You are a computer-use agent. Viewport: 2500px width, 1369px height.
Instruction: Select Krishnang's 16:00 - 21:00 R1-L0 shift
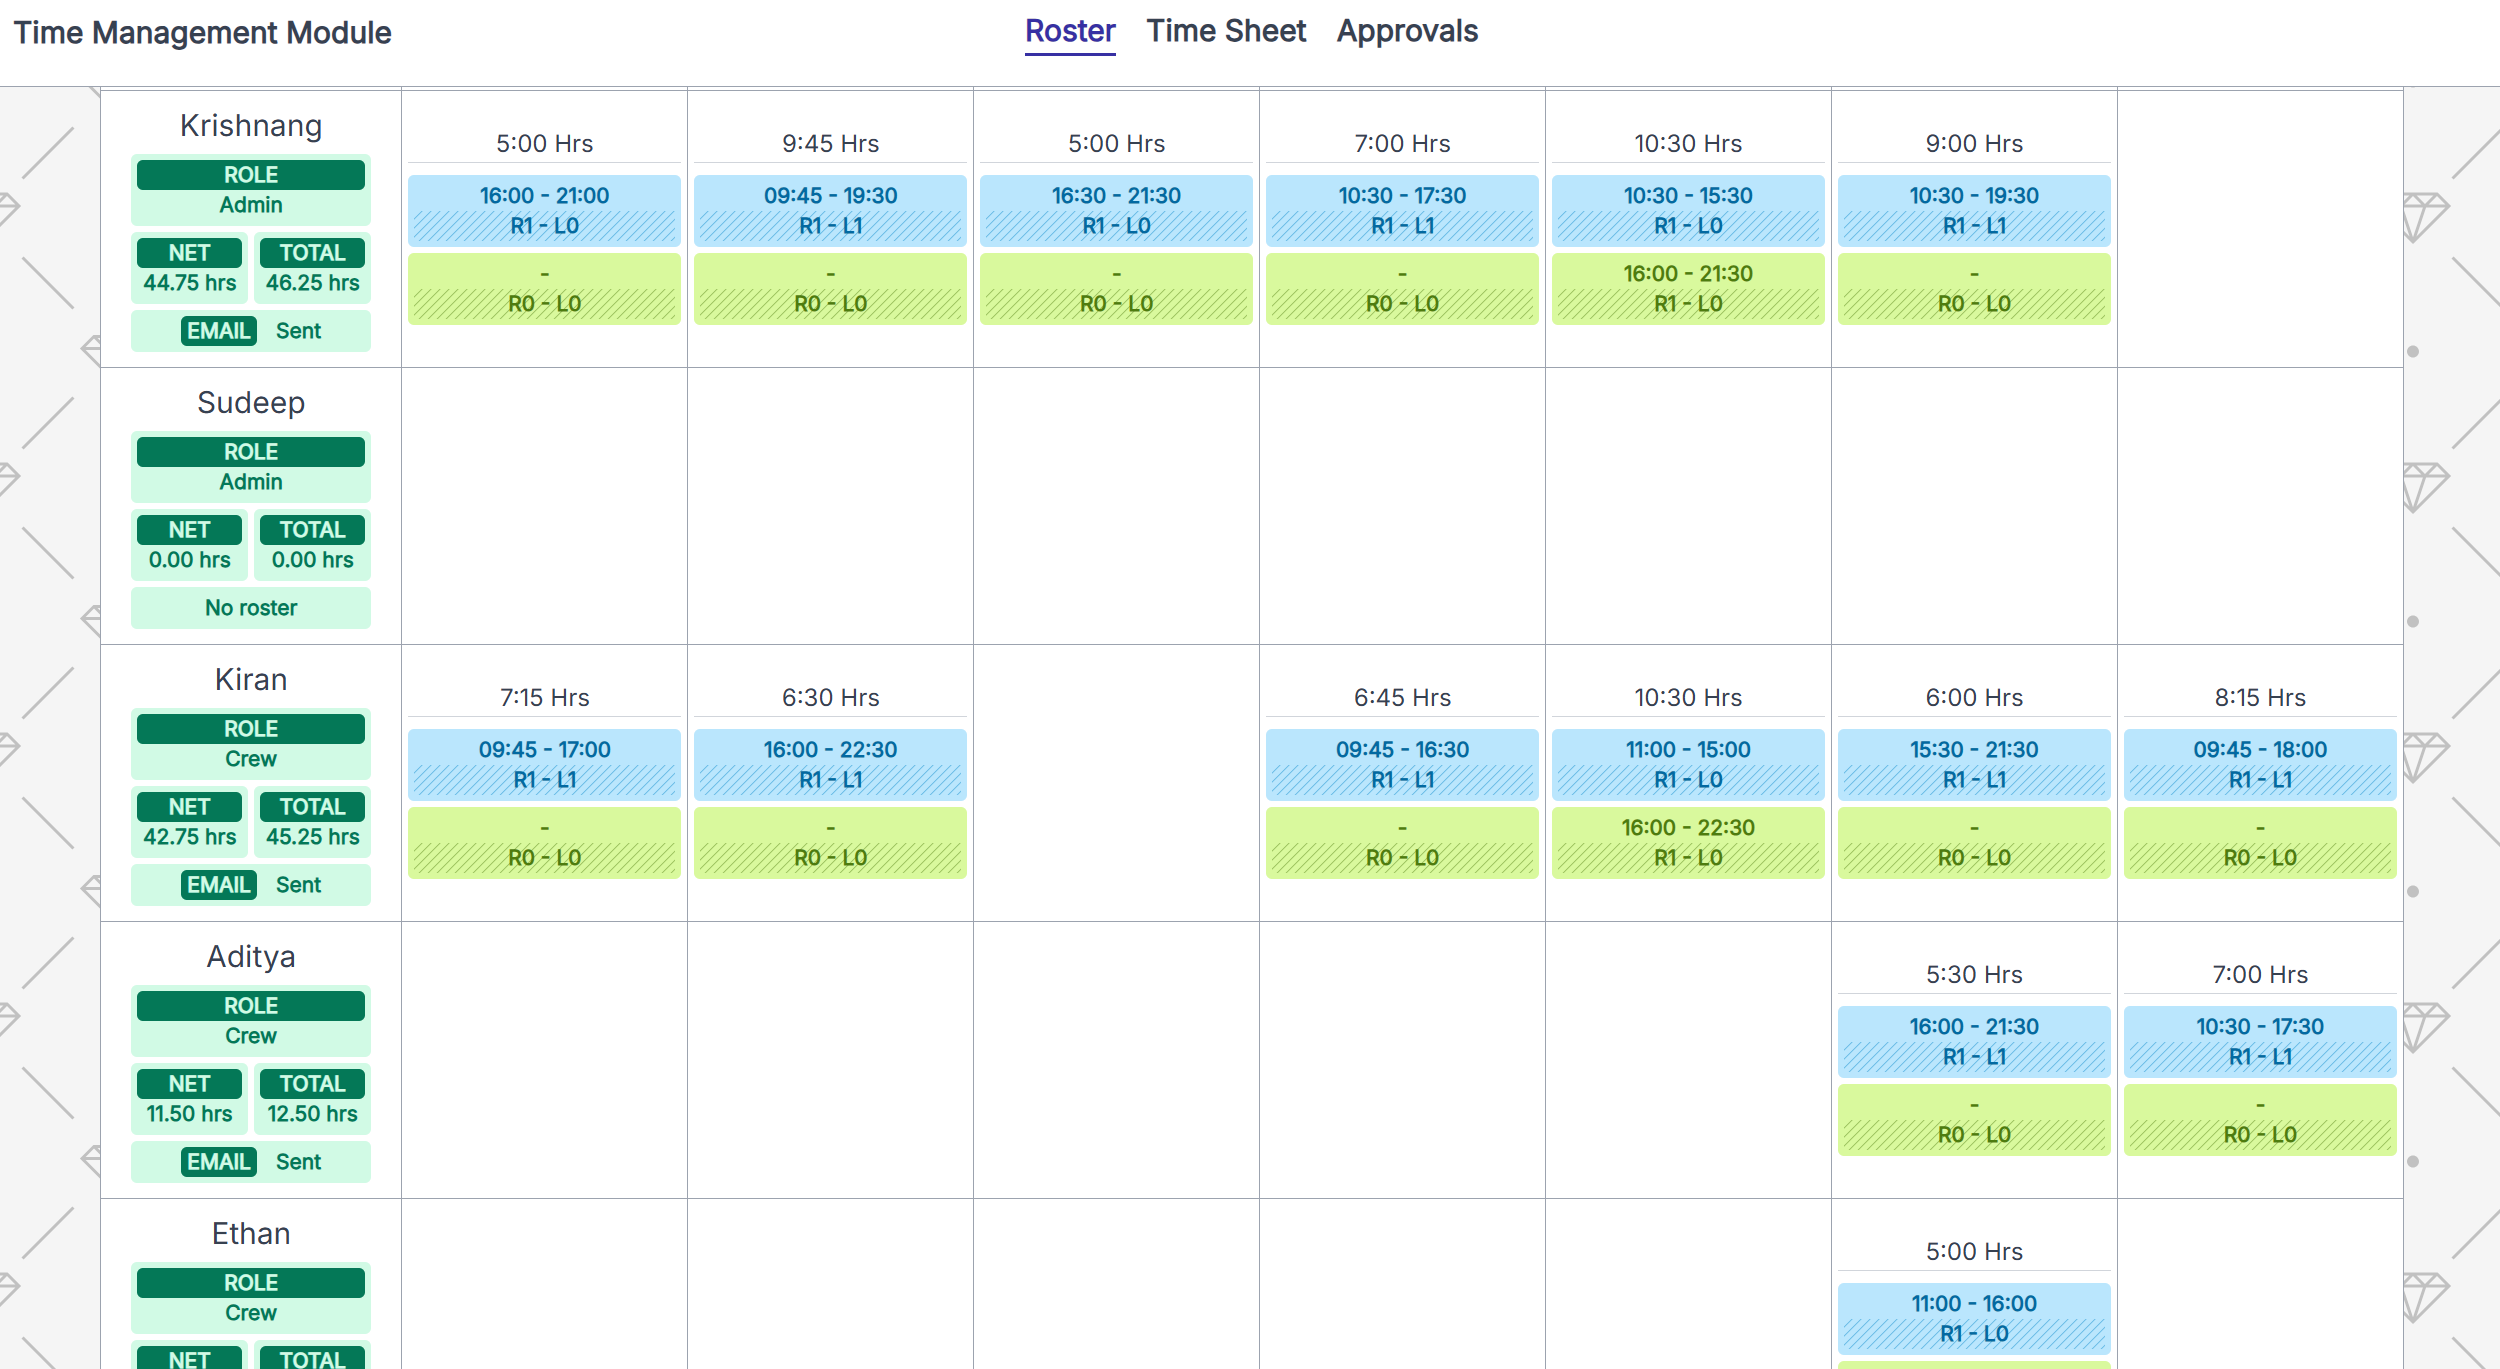(545, 210)
